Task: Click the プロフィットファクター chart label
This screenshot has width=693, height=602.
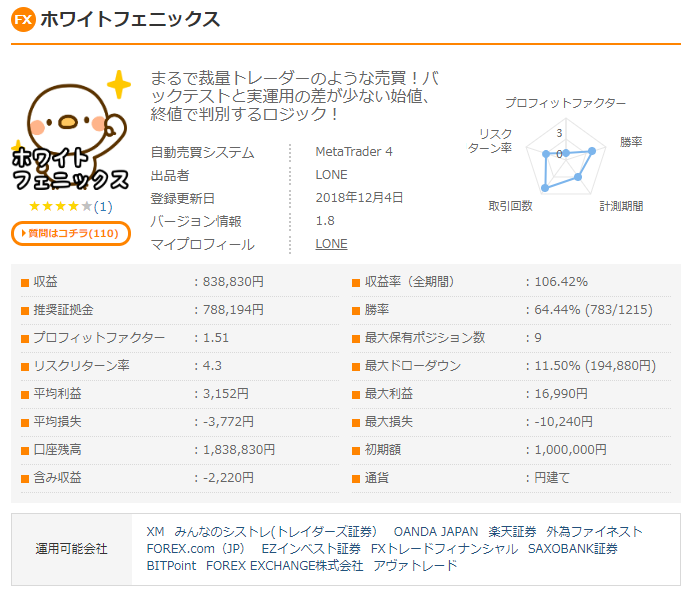Action: 565,103
